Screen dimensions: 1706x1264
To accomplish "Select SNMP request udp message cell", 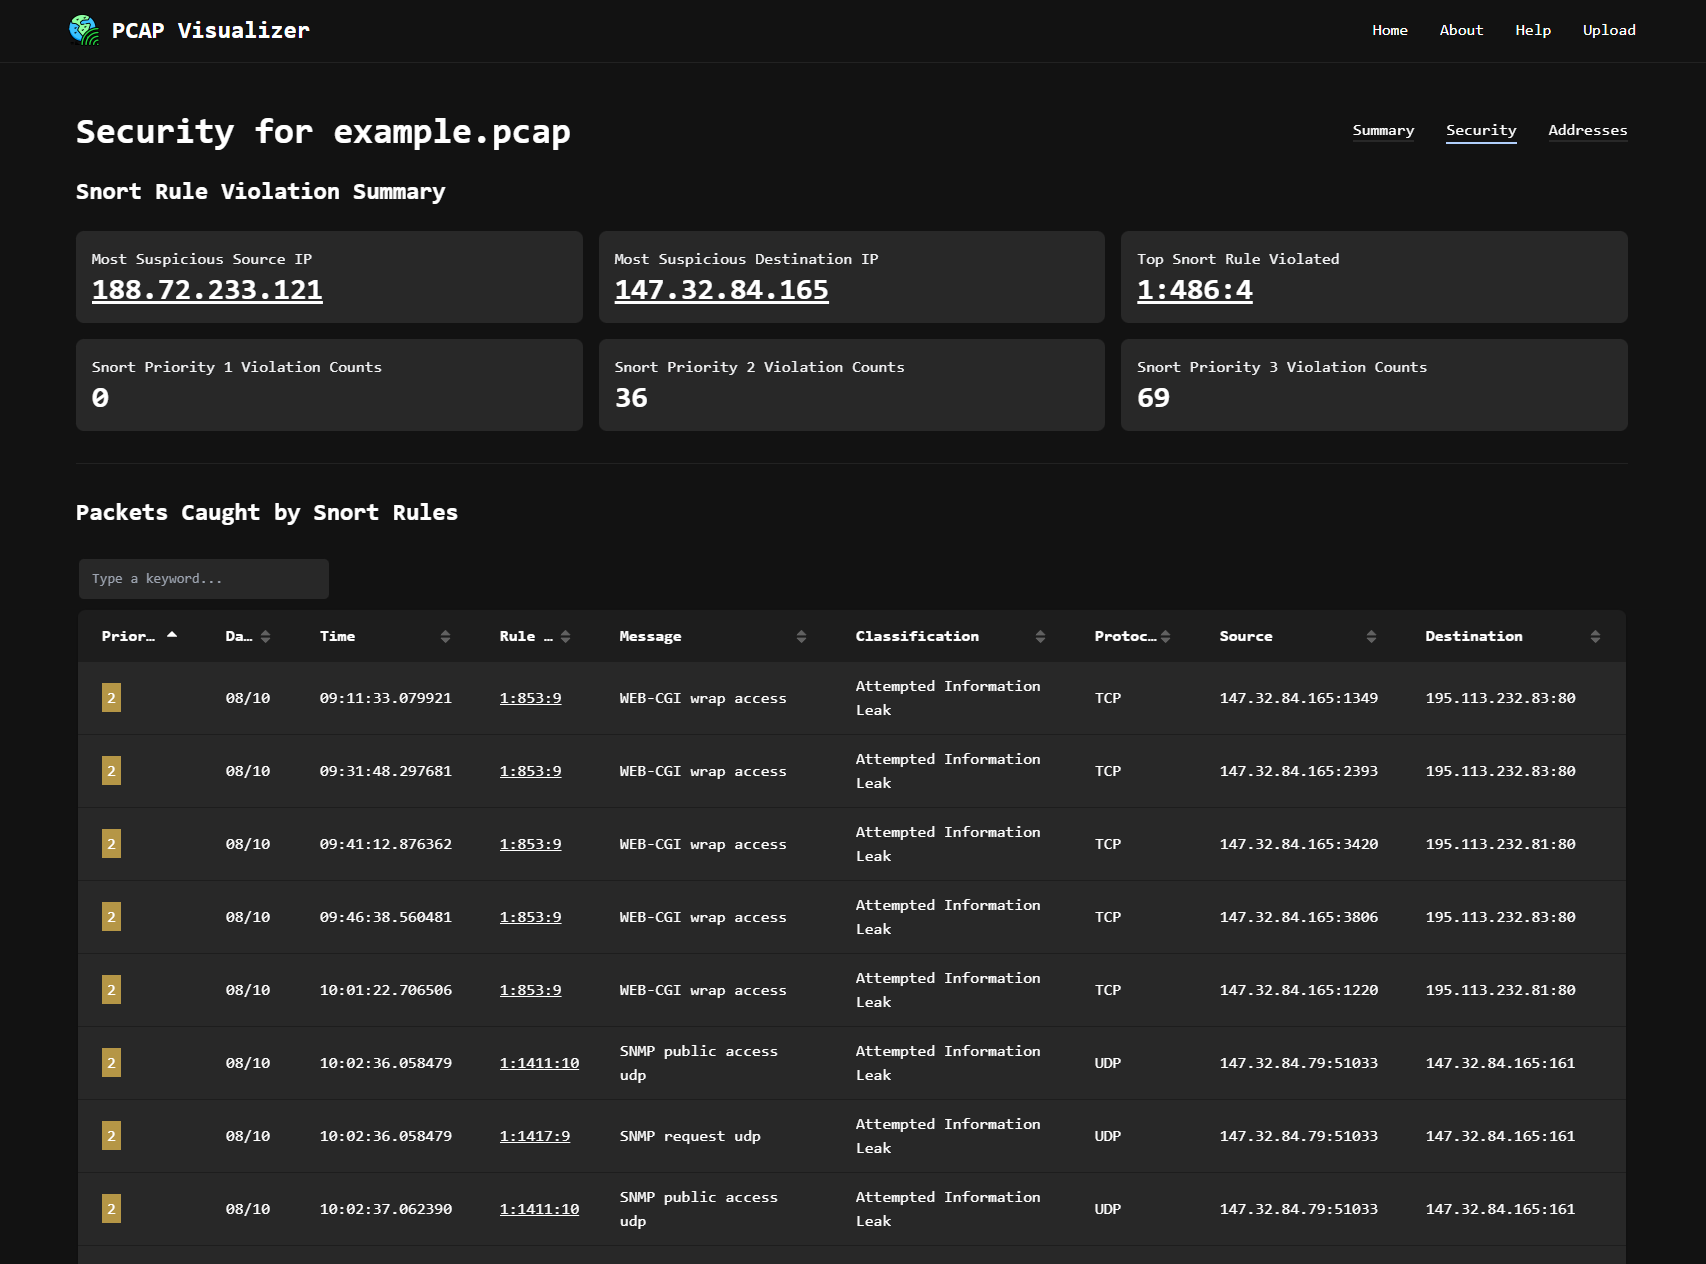I will [x=690, y=1136].
